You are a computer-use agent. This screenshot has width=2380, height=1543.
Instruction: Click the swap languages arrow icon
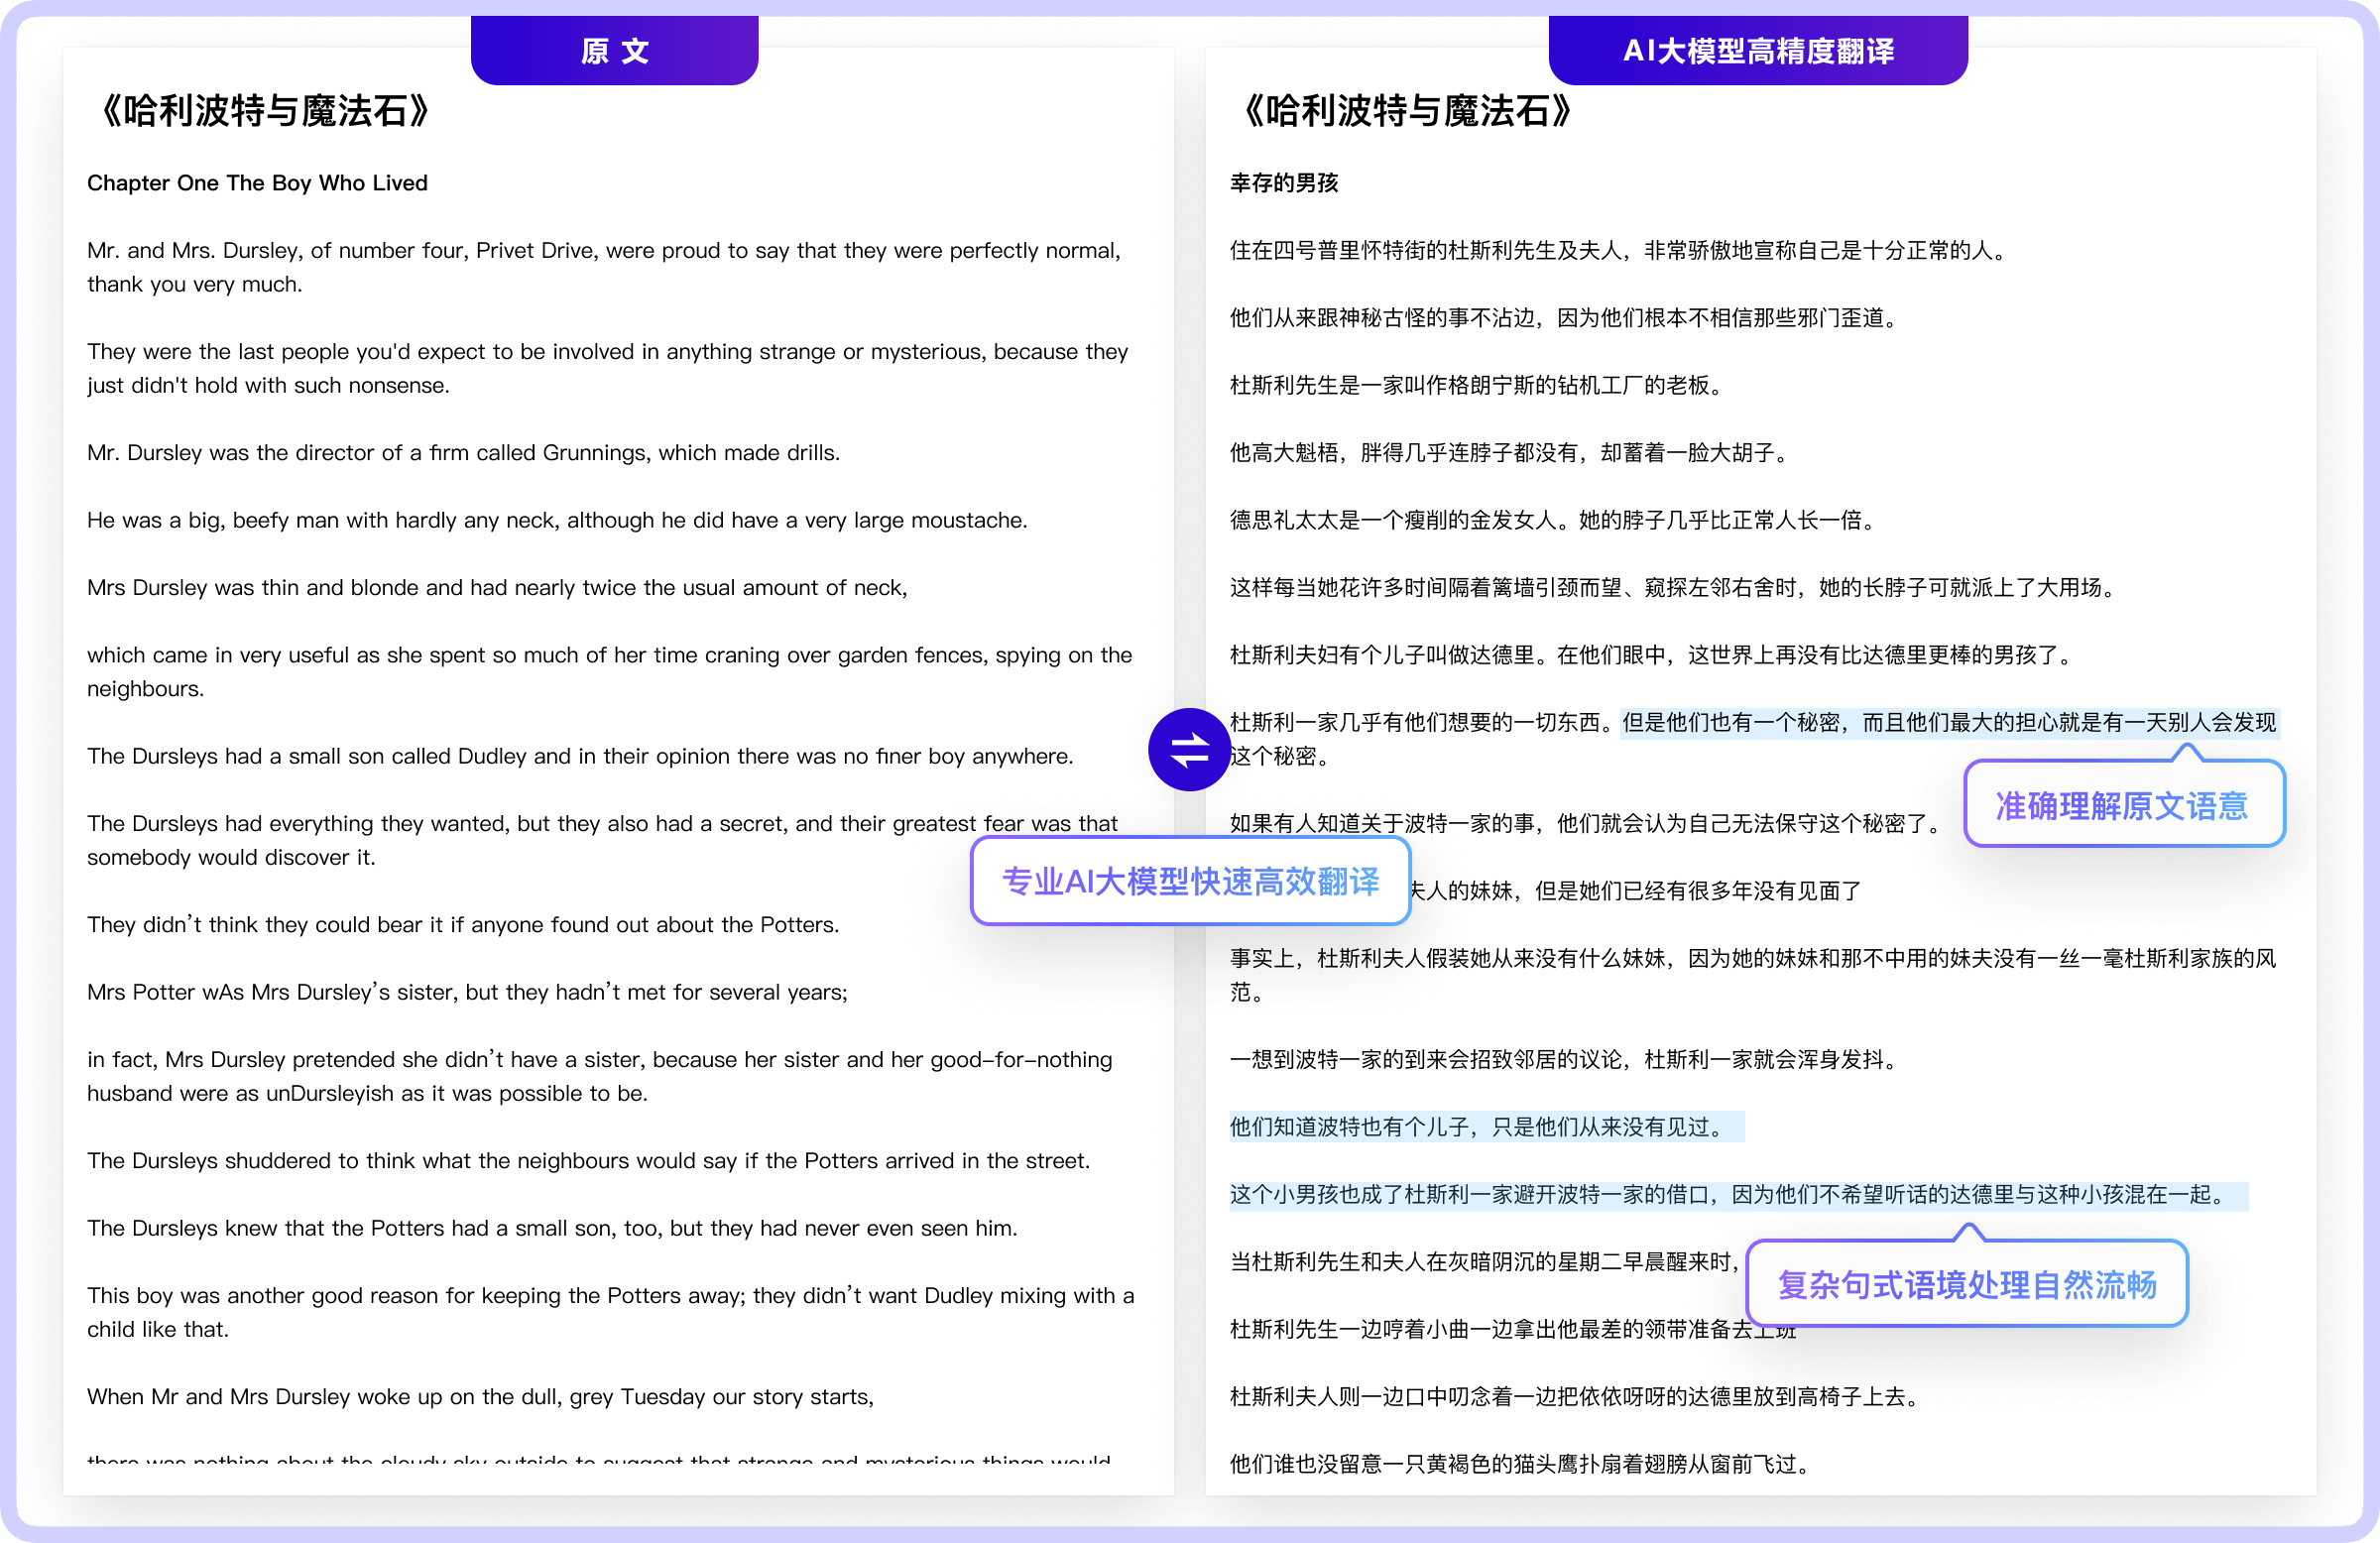[x=1188, y=749]
